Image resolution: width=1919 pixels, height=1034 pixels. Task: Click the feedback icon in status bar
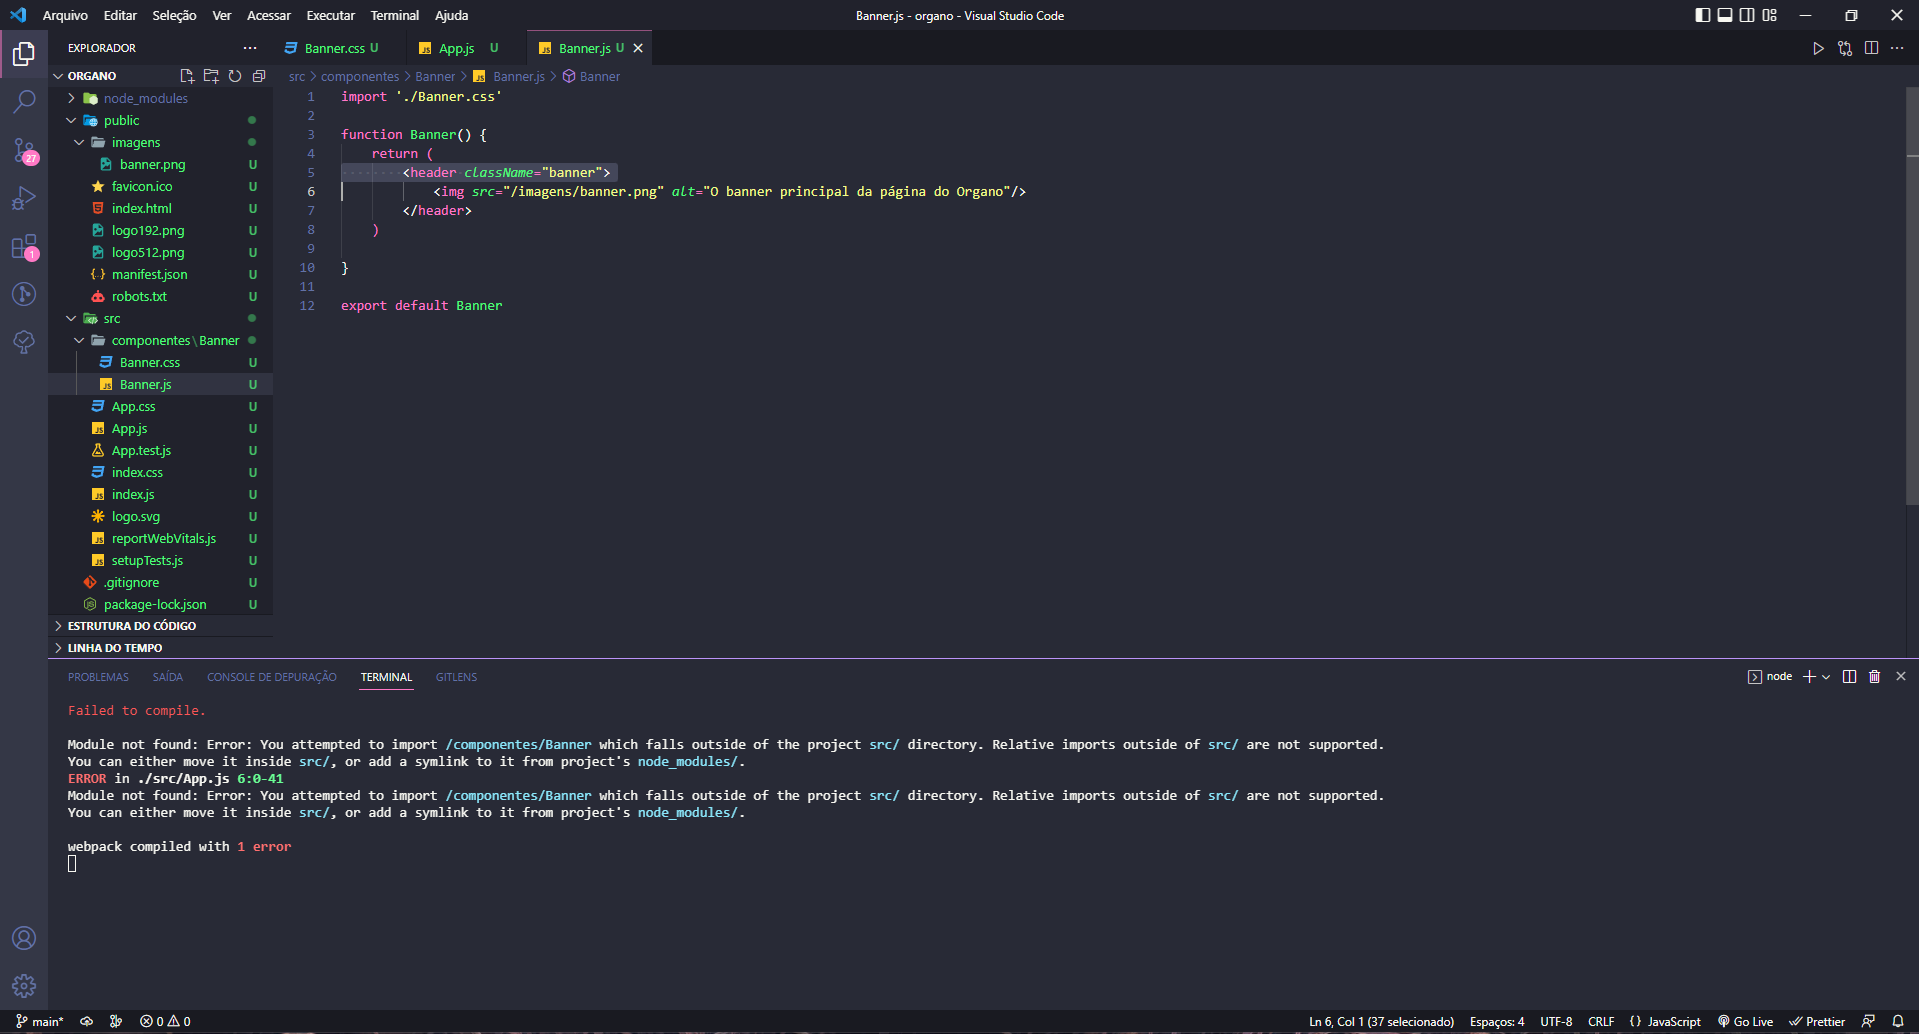click(x=1868, y=1022)
